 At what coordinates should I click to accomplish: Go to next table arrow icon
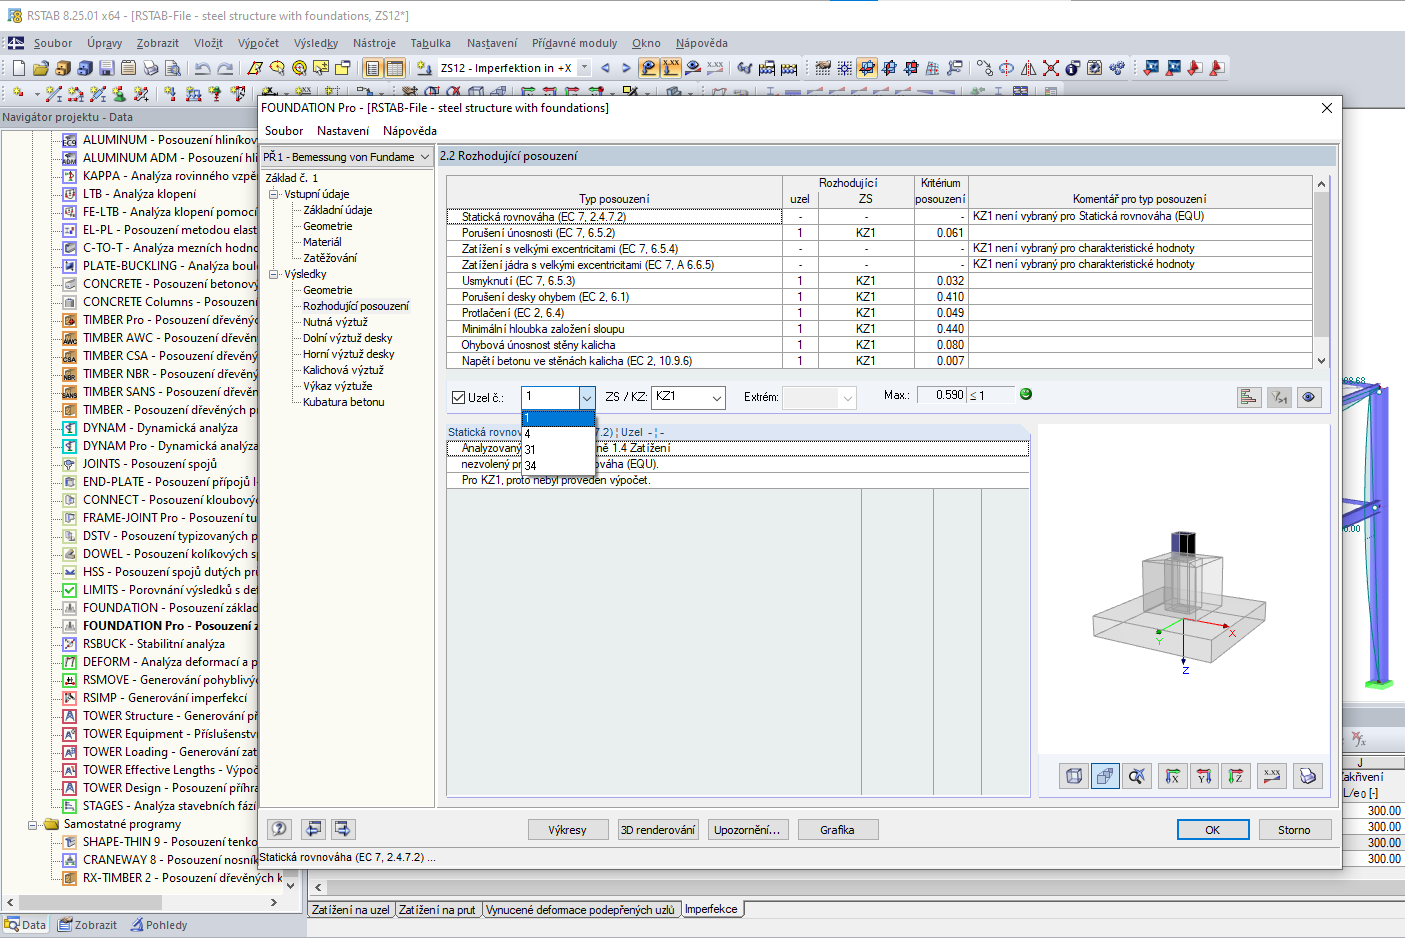(343, 829)
